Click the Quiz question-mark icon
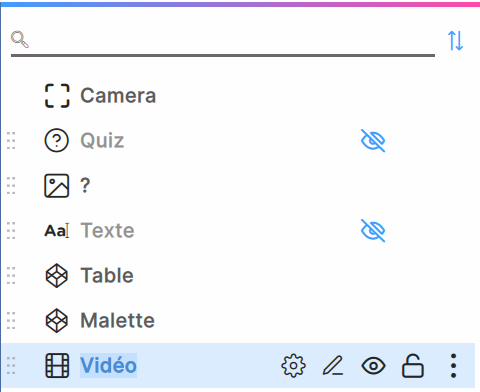This screenshot has width=480, height=392. 57,141
